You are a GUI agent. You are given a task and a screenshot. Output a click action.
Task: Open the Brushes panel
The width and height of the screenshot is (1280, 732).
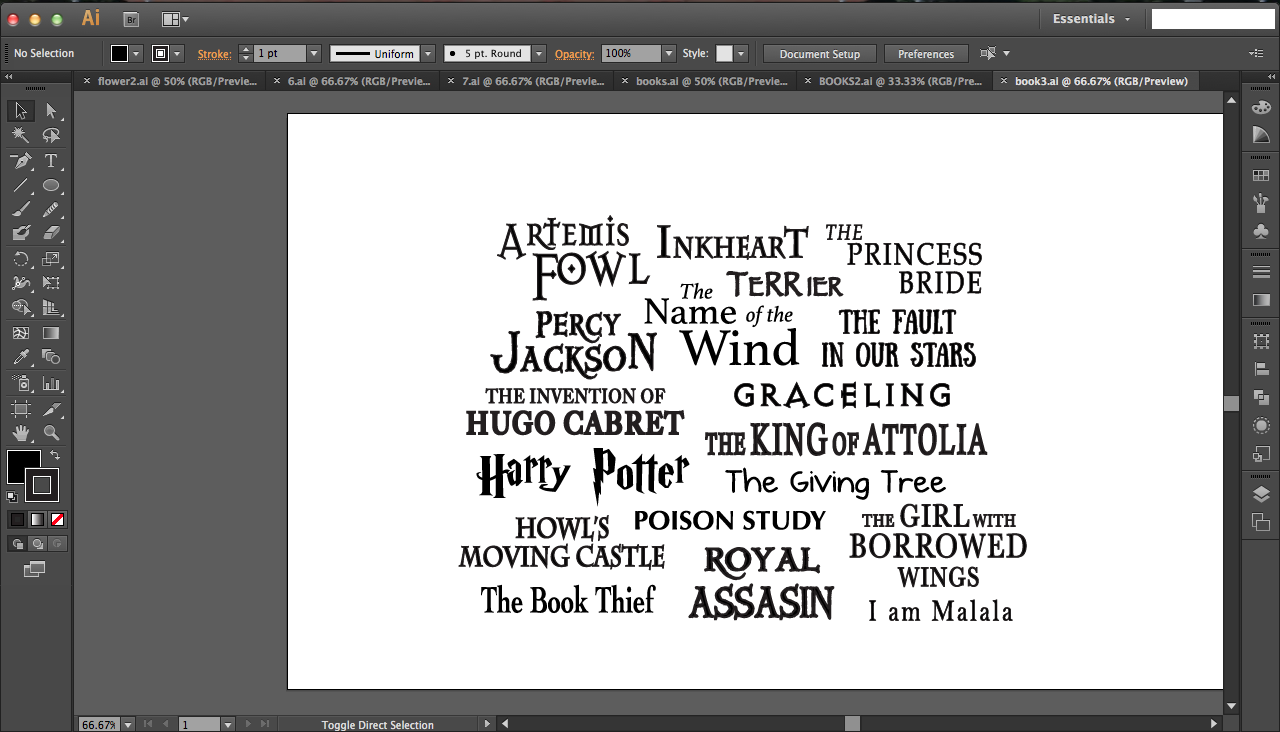click(1261, 203)
